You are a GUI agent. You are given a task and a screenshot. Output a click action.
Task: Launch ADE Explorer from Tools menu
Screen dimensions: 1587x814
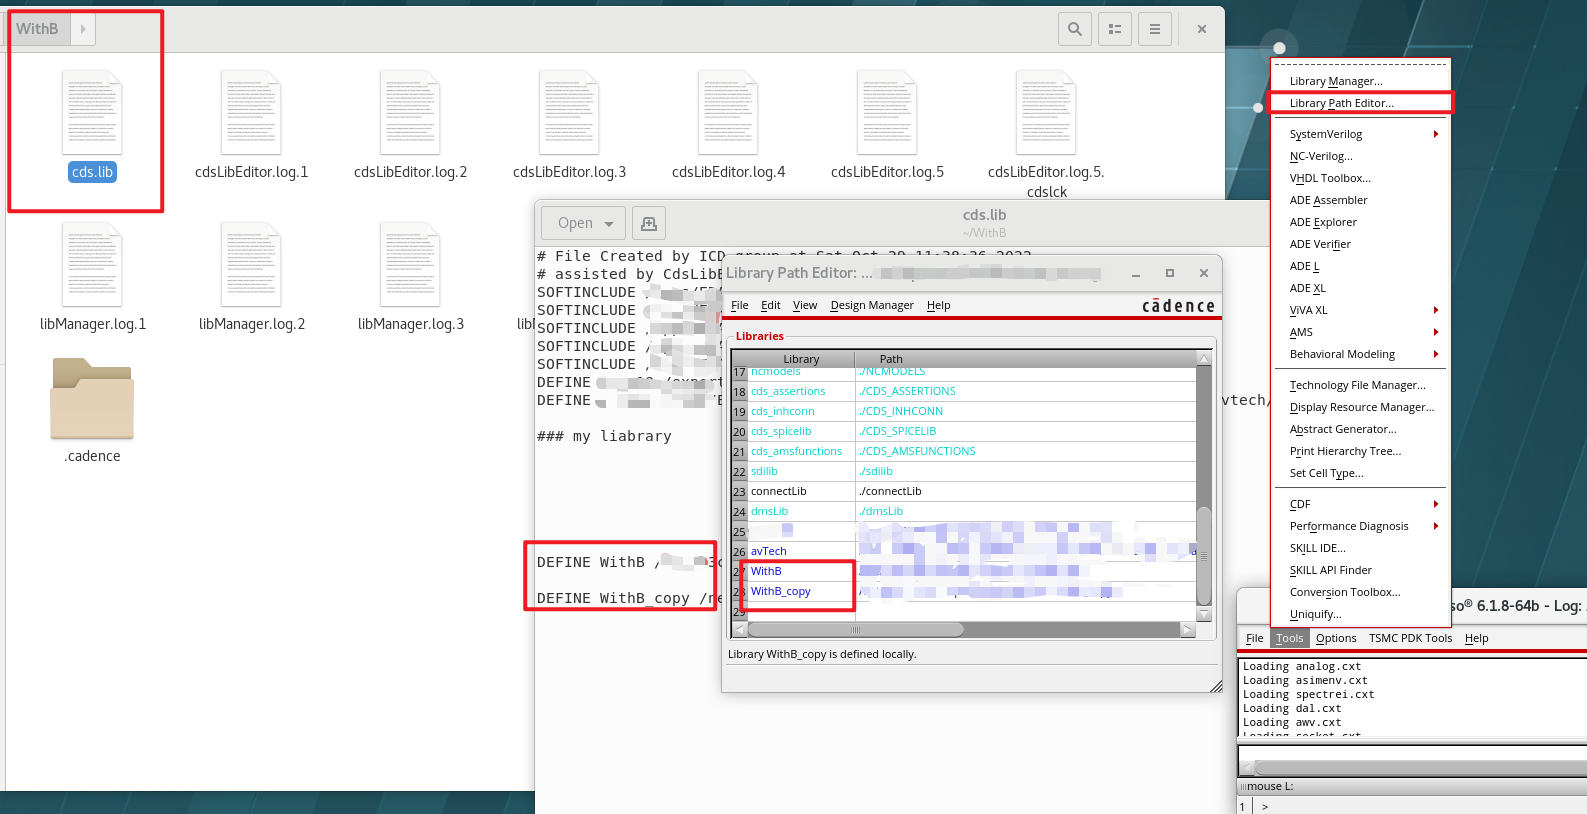click(x=1360, y=222)
